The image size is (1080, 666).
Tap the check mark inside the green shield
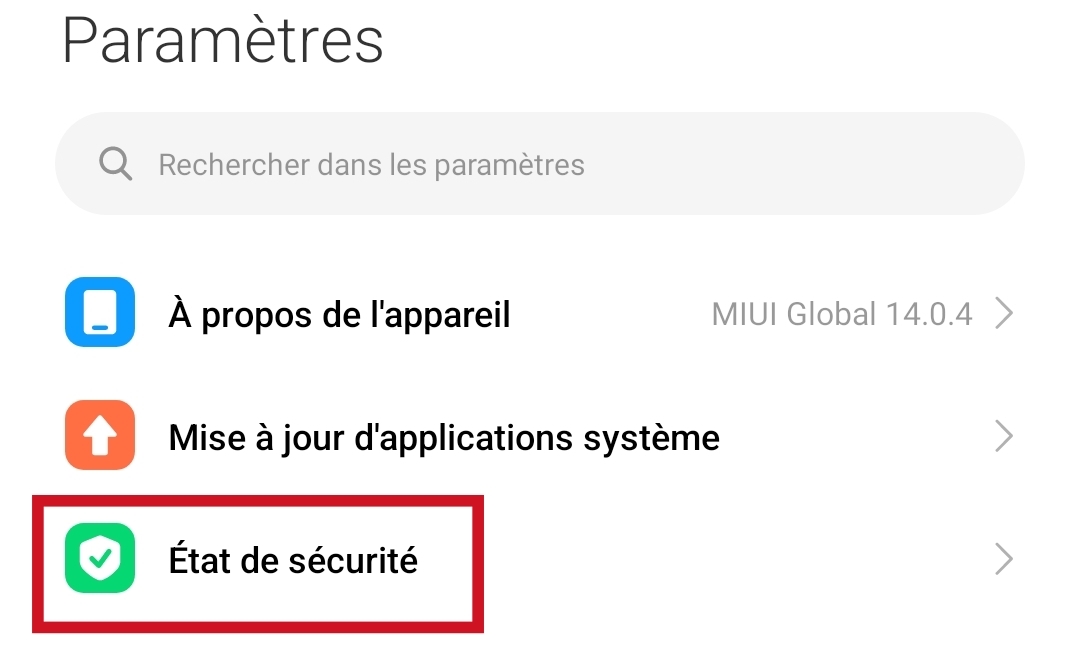click(99, 559)
